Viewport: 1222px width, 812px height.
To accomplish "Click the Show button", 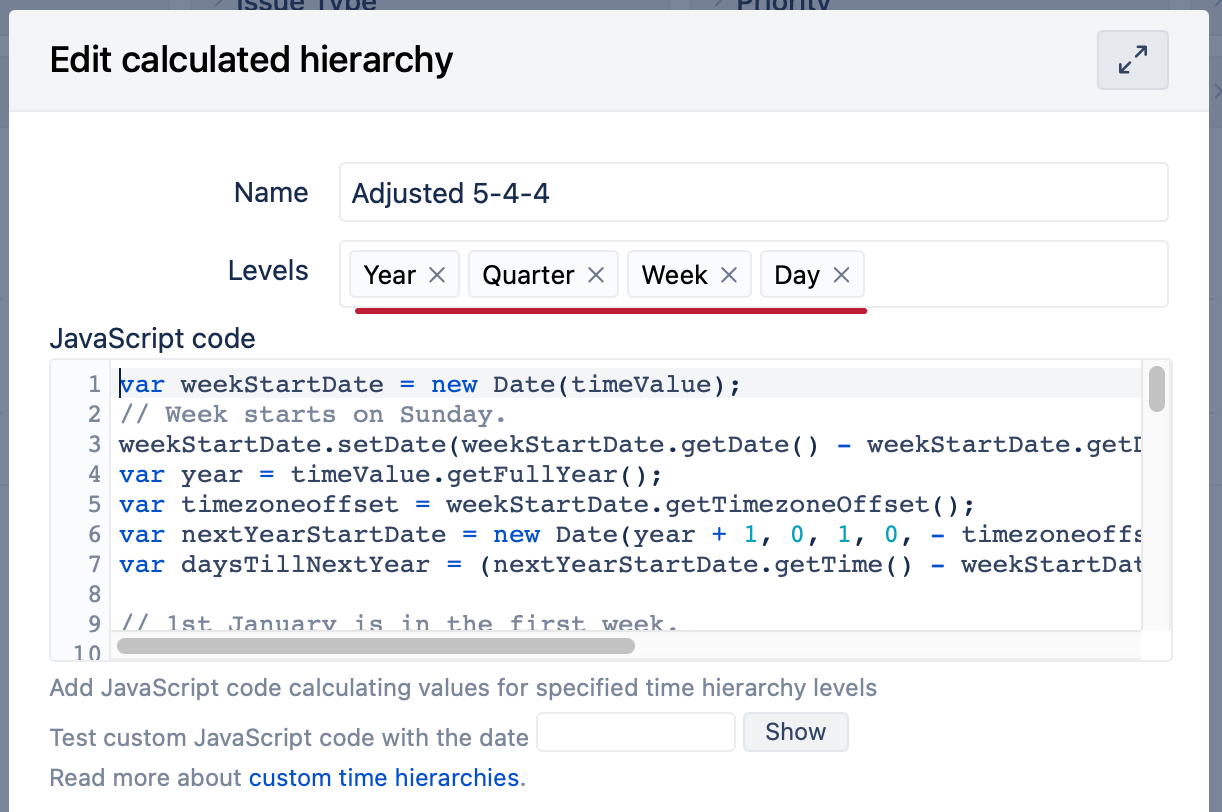I will pos(796,732).
